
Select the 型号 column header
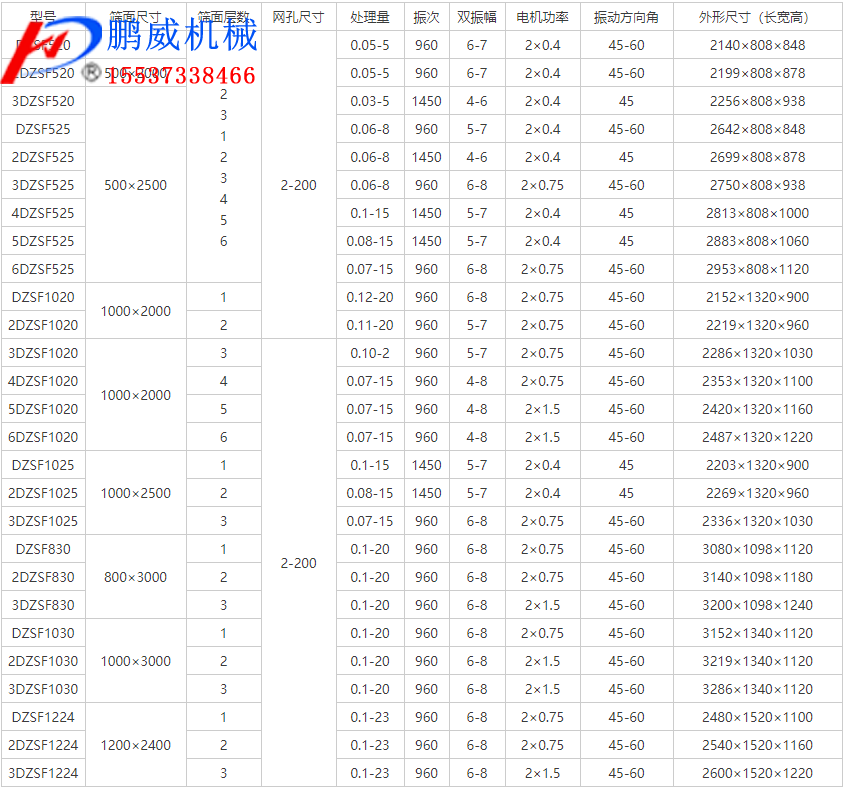(x=42, y=17)
